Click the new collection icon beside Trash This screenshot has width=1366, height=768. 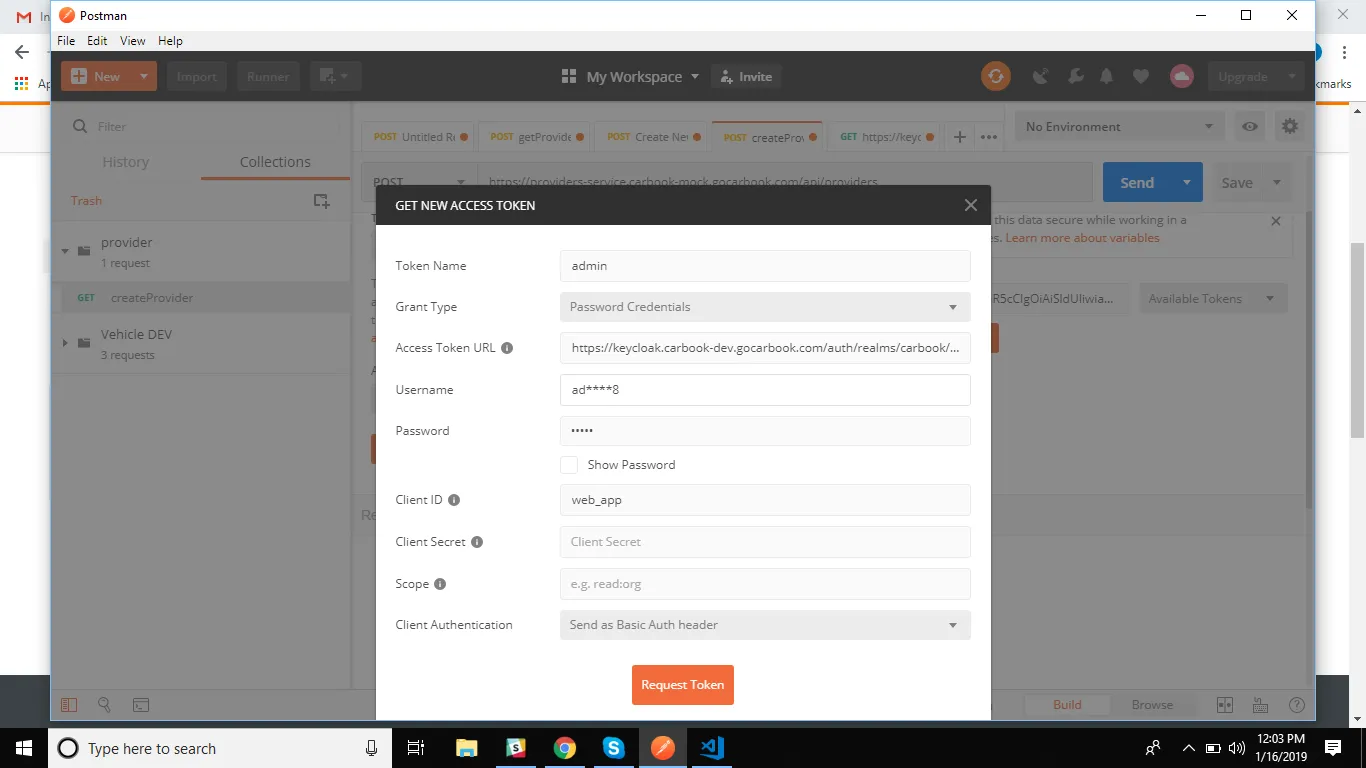pos(321,201)
